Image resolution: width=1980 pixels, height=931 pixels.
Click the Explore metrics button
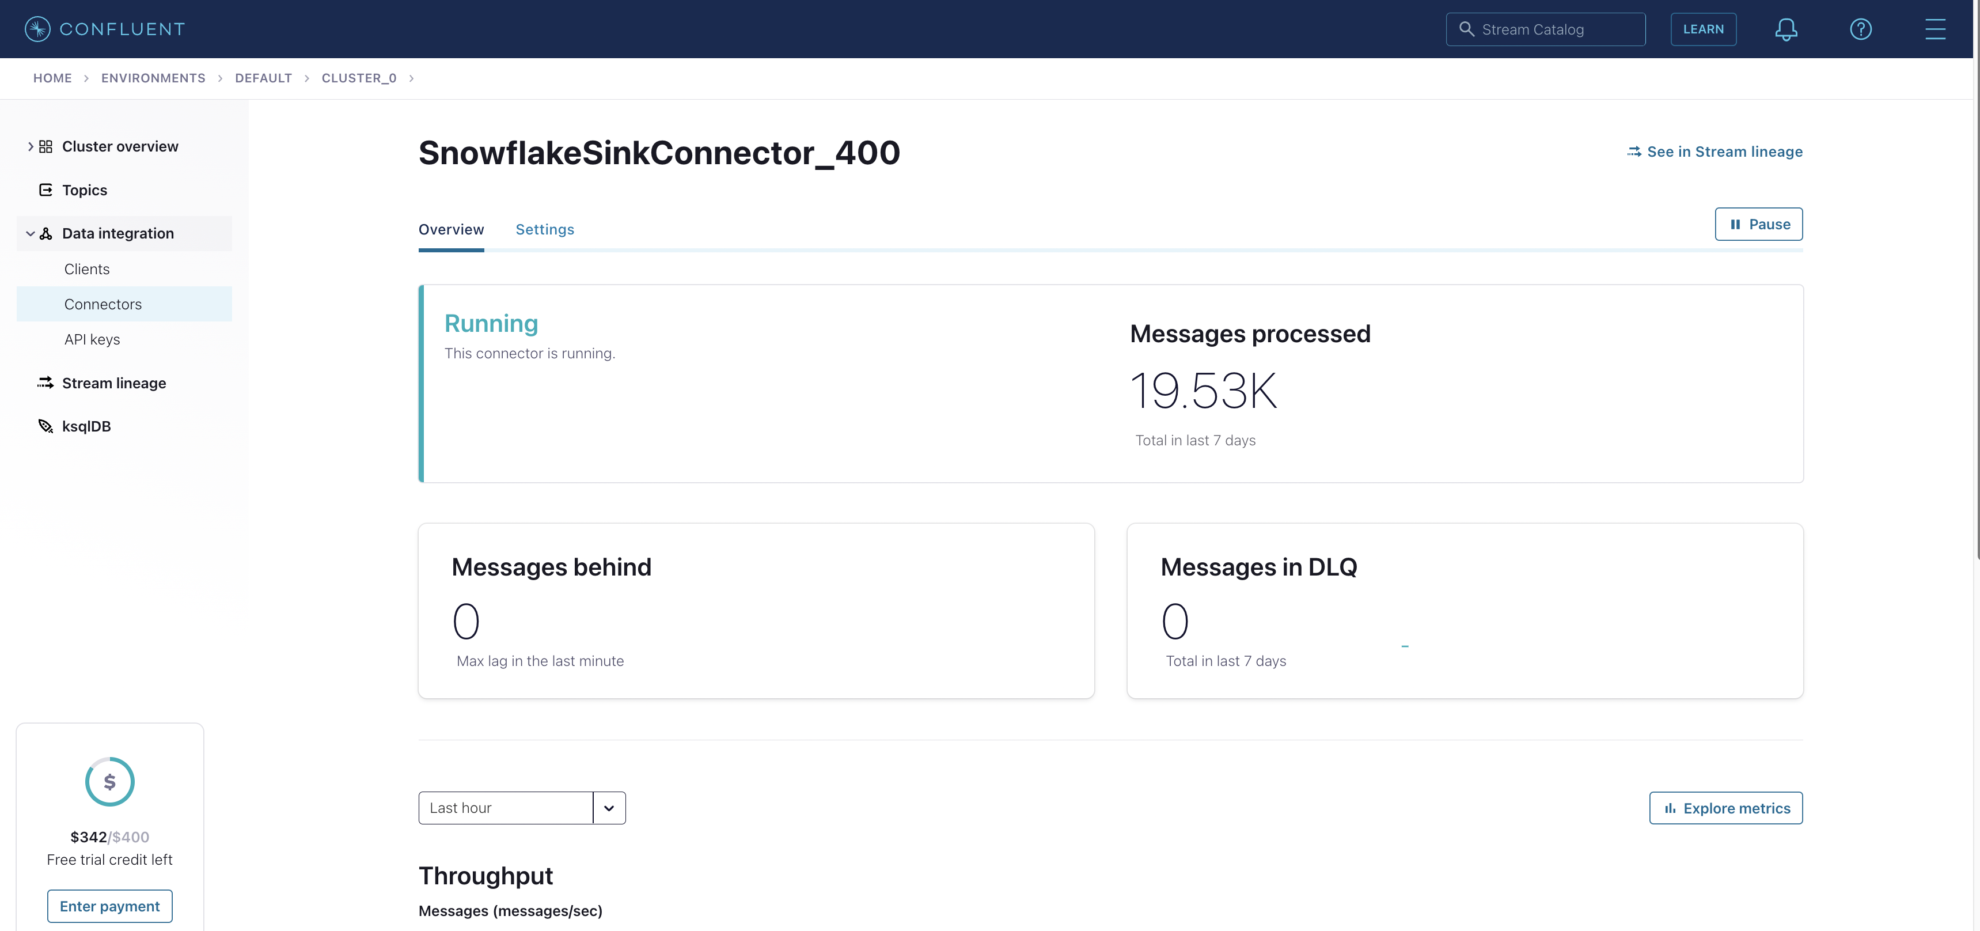click(x=1725, y=807)
